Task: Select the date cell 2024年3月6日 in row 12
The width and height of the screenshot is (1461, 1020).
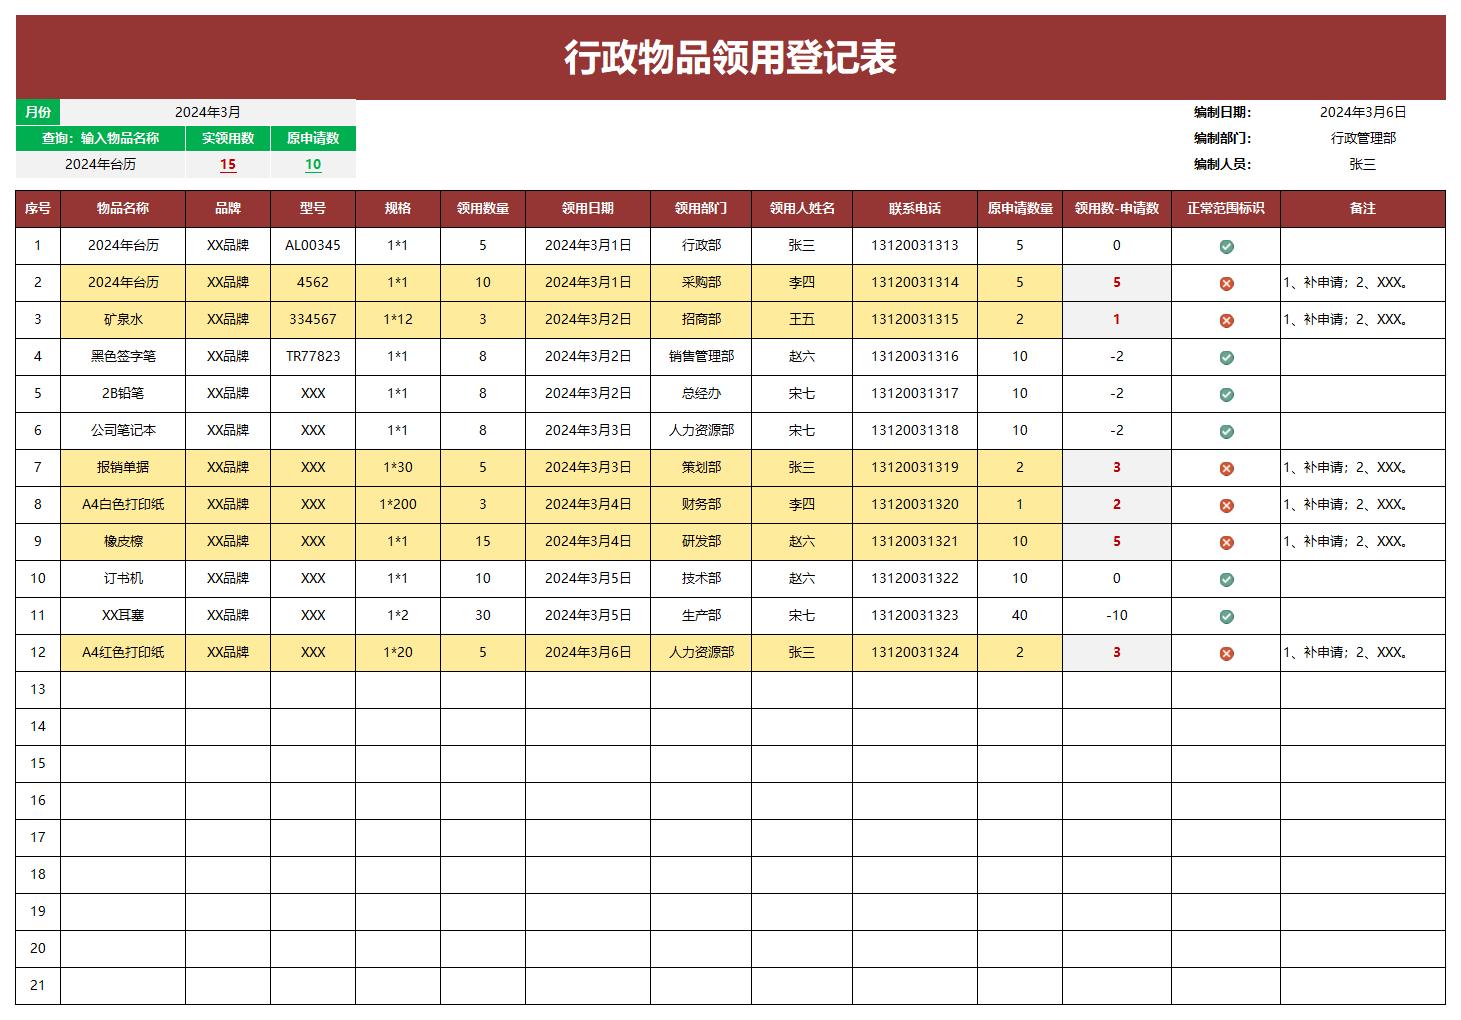Action: coord(588,652)
